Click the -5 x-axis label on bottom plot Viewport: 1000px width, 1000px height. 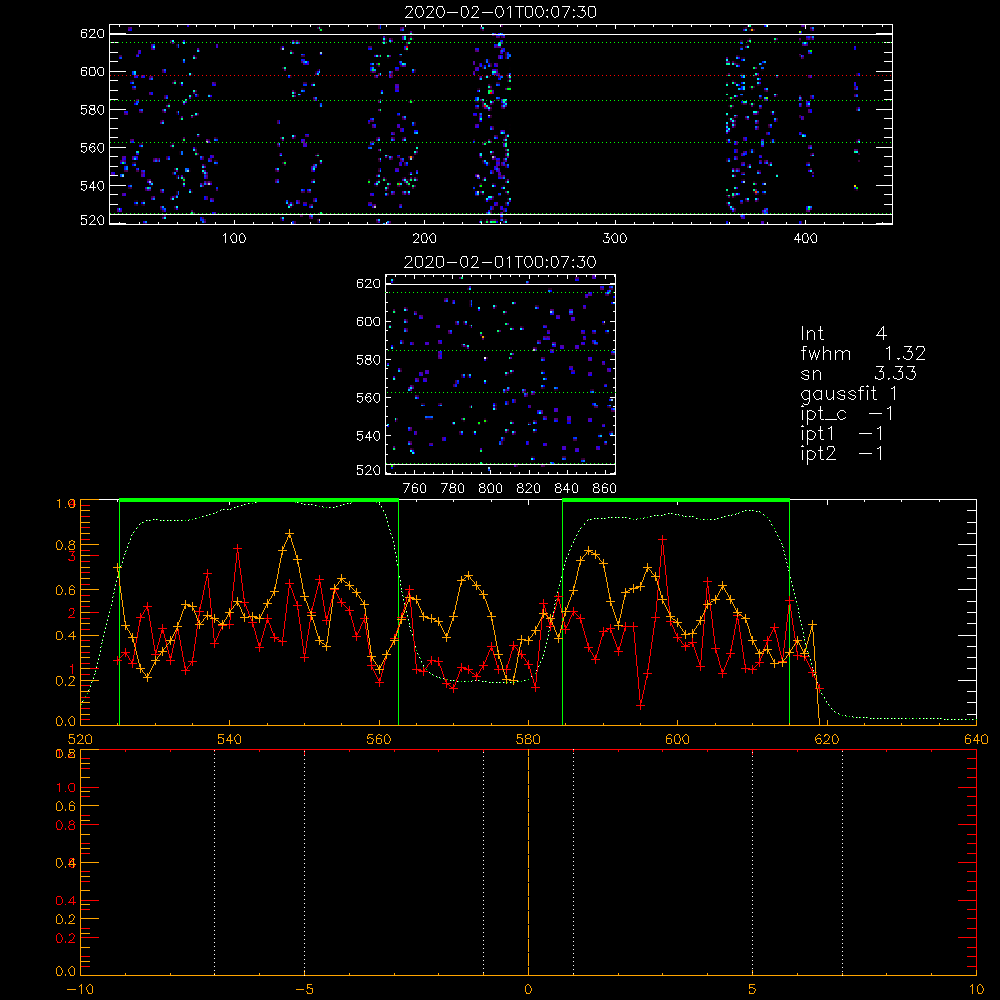(304, 990)
